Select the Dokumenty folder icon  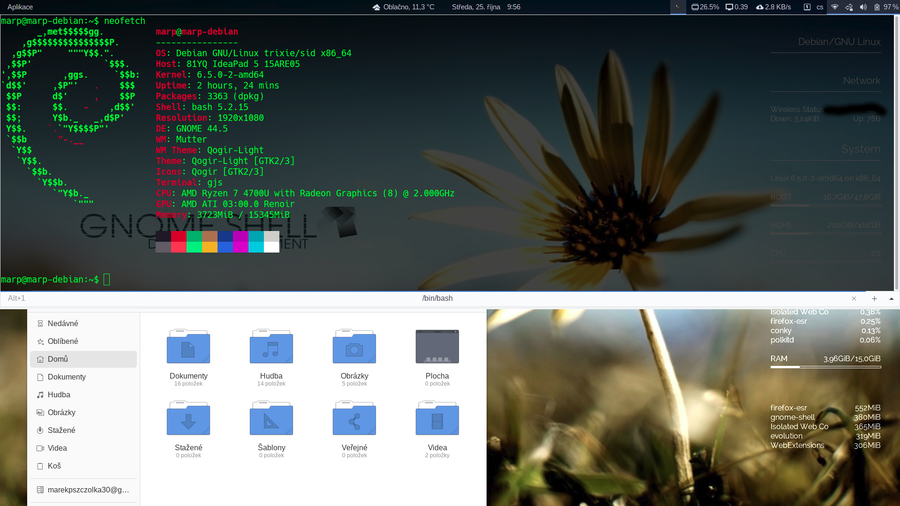coord(188,347)
